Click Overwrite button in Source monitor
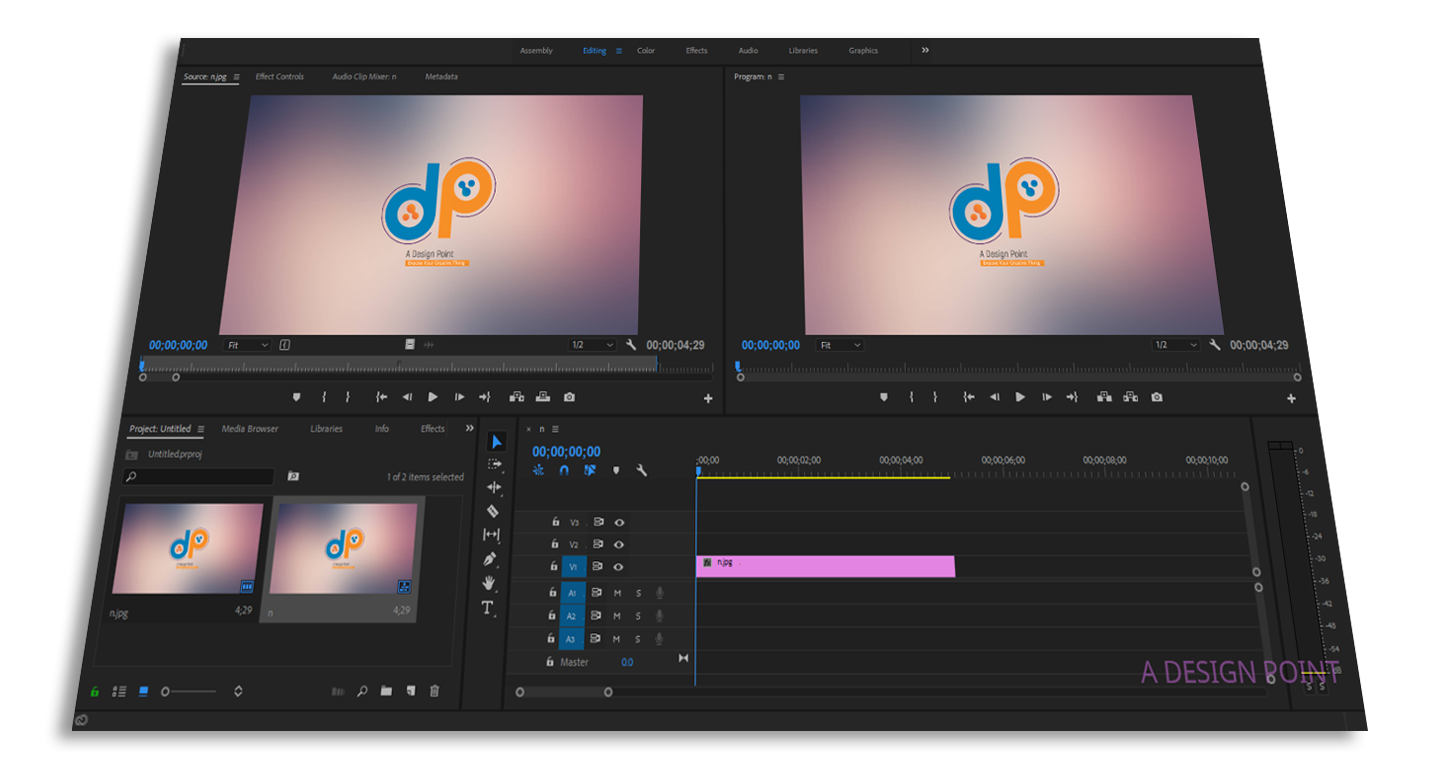 543,397
